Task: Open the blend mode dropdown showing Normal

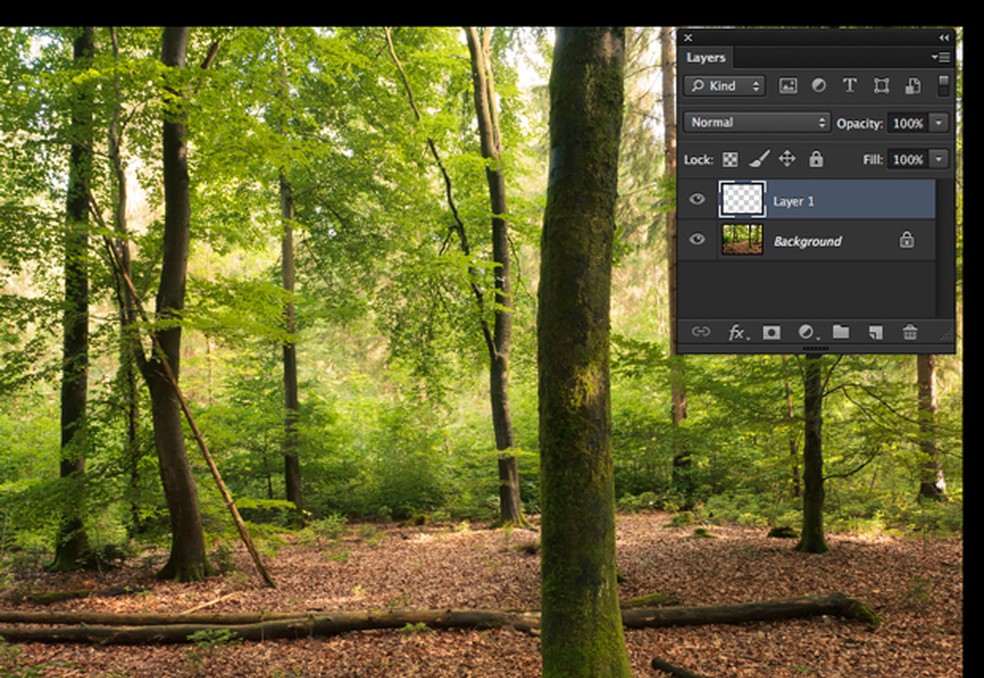Action: [755, 122]
